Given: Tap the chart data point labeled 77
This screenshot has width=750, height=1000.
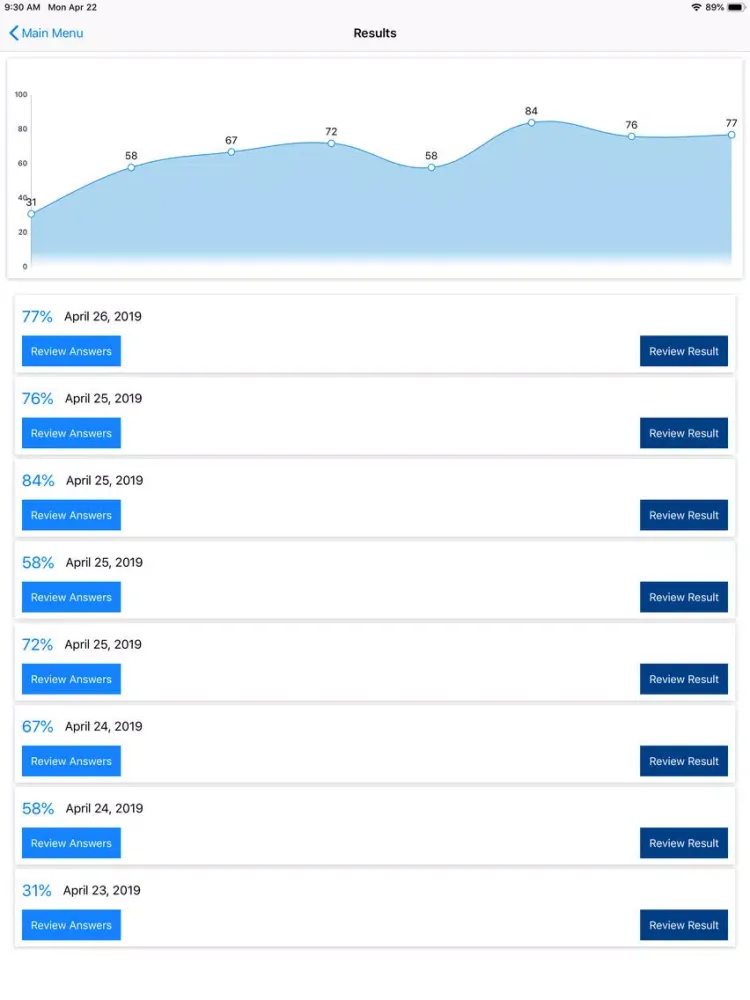Looking at the screenshot, I should pyautogui.click(x=731, y=135).
